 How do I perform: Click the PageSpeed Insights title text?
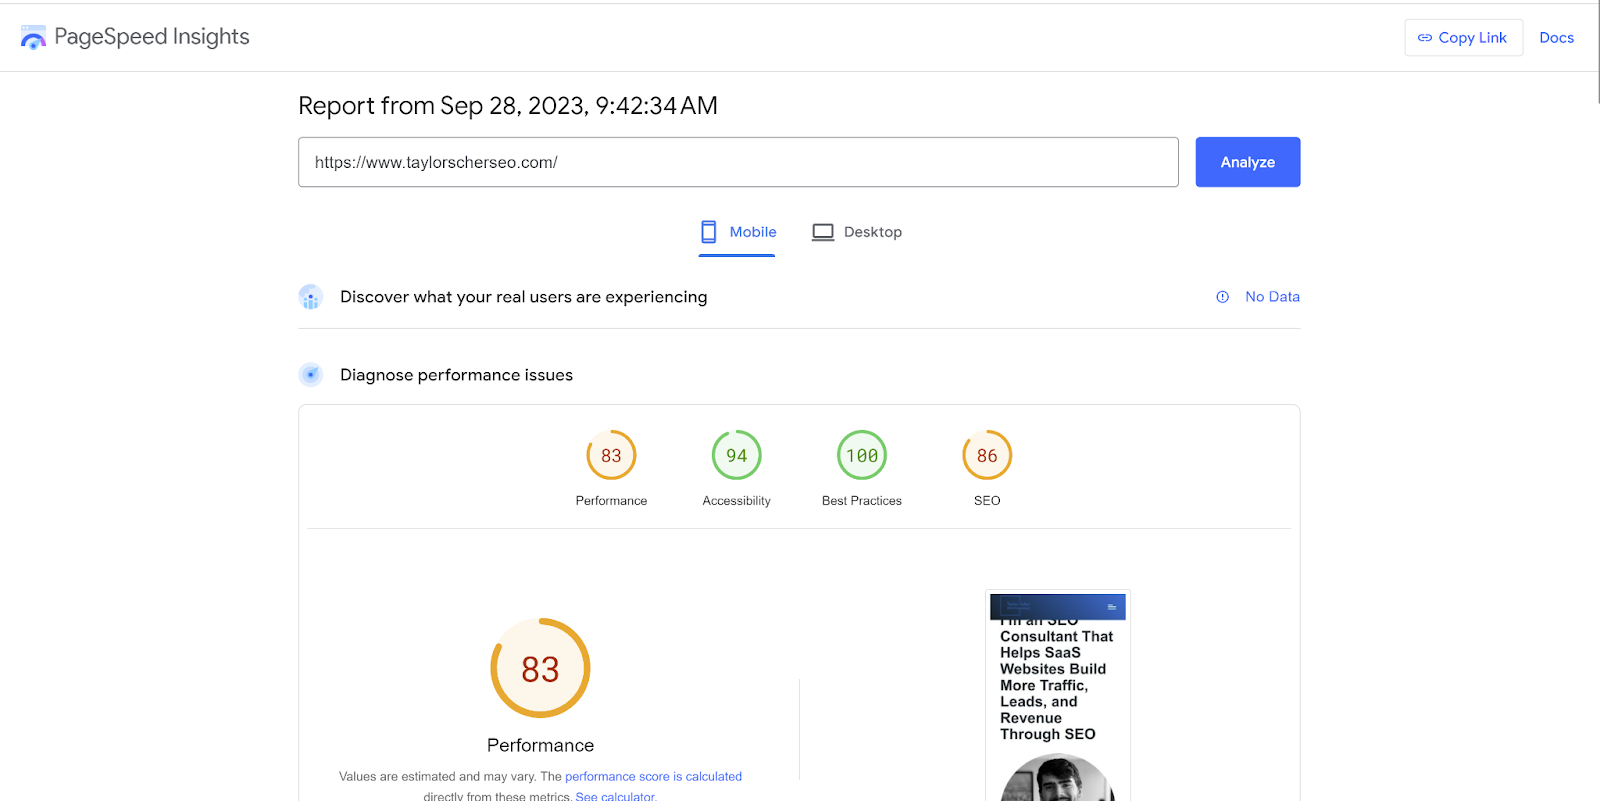pos(152,37)
